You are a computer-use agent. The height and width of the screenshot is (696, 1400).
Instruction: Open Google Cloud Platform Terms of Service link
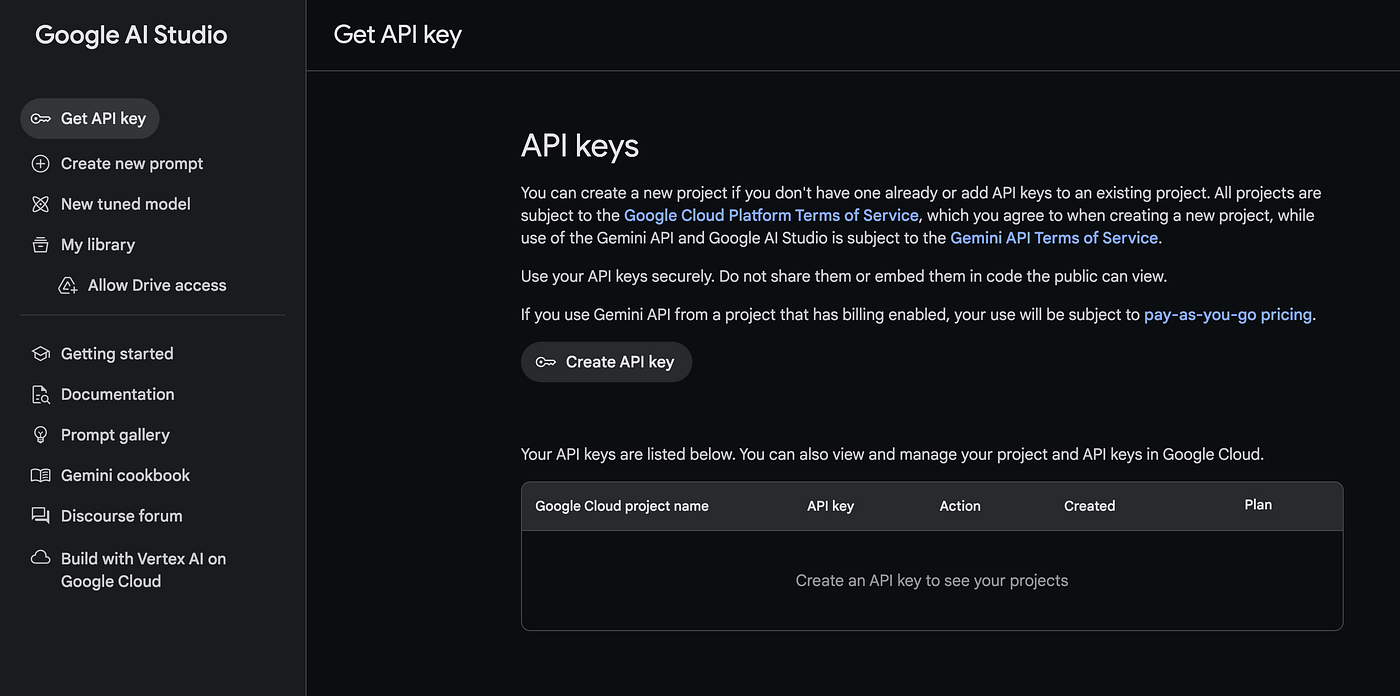771,215
